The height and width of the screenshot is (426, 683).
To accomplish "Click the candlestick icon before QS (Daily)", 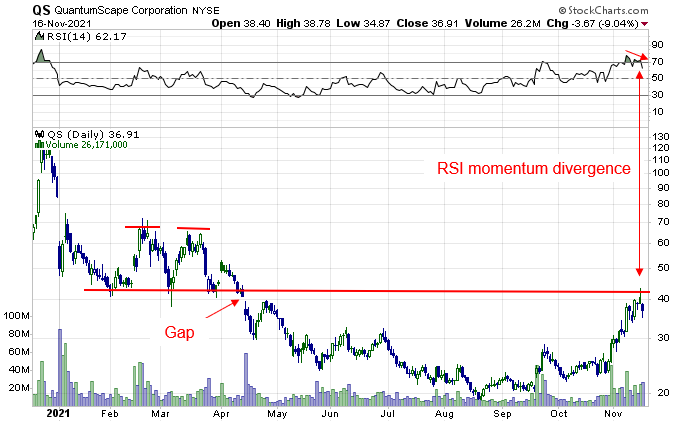I will [x=39, y=134].
